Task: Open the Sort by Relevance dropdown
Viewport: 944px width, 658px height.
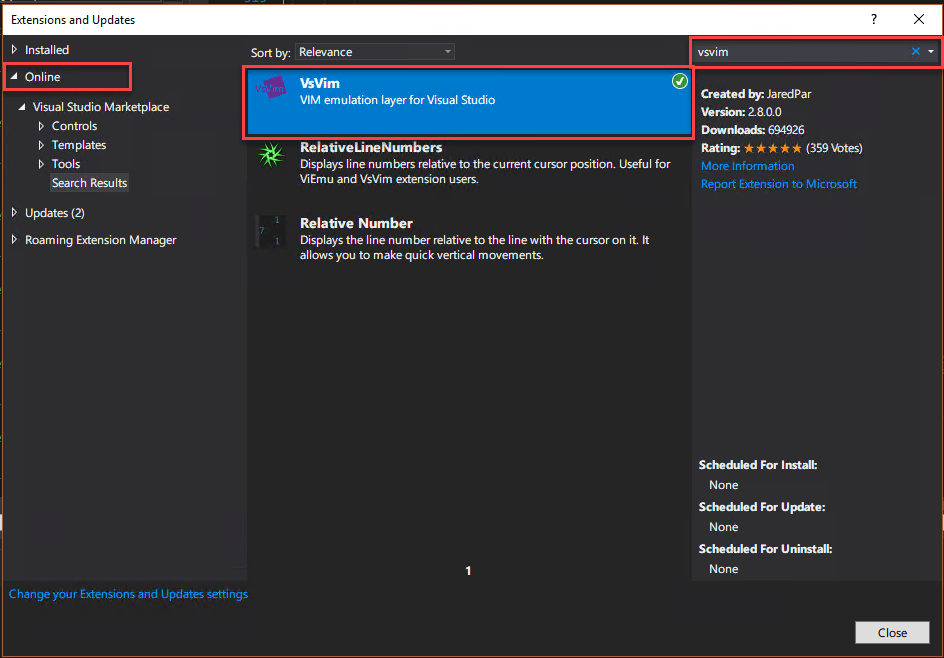Action: point(375,52)
